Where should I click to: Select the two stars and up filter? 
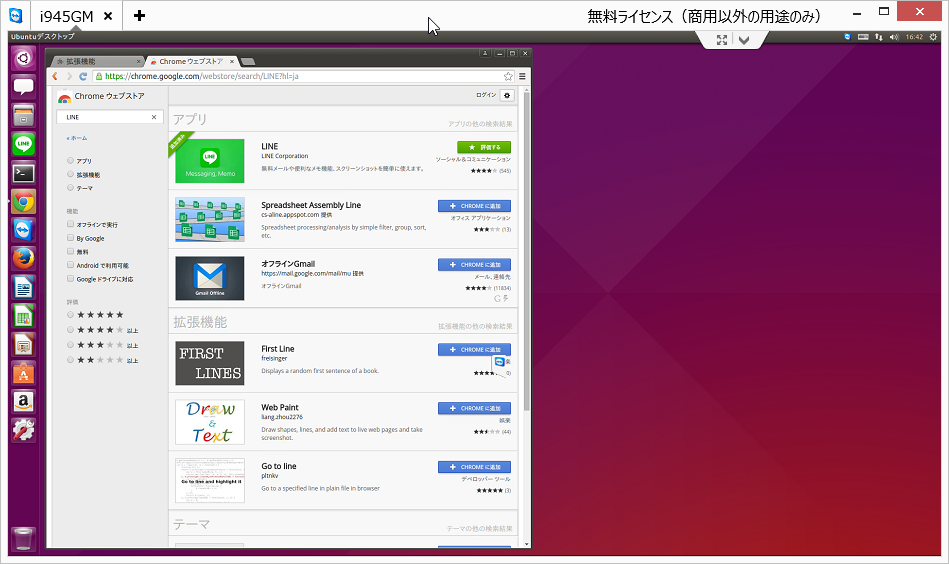coord(70,360)
